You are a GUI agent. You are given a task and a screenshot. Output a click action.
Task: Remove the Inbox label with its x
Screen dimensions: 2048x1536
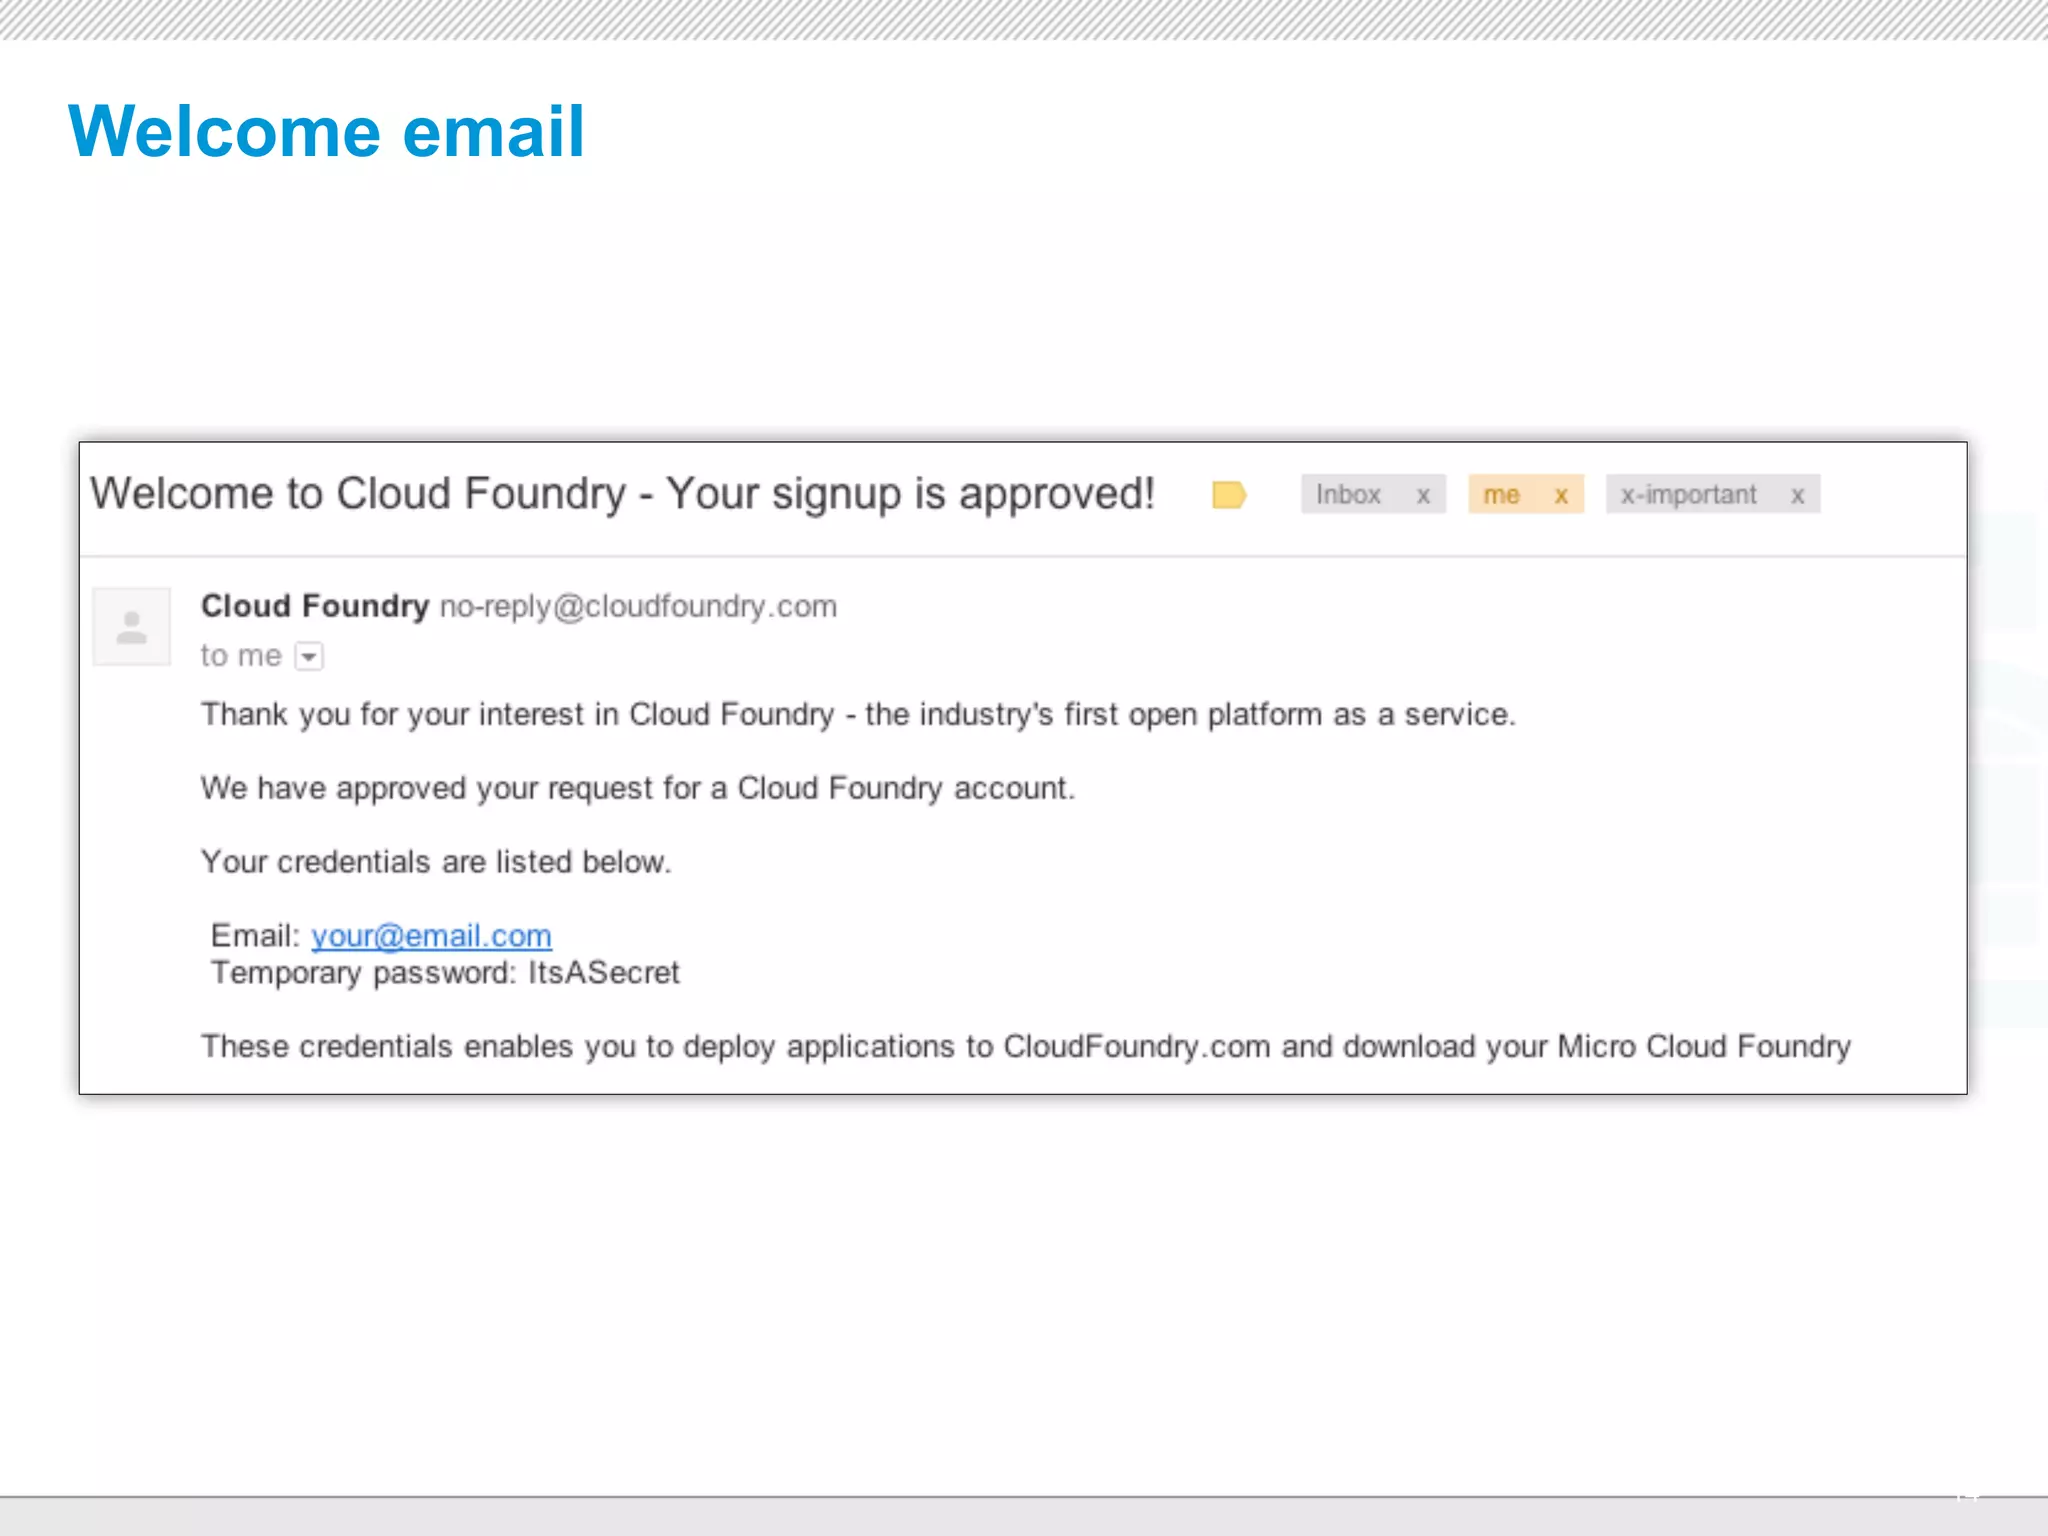1423,495
